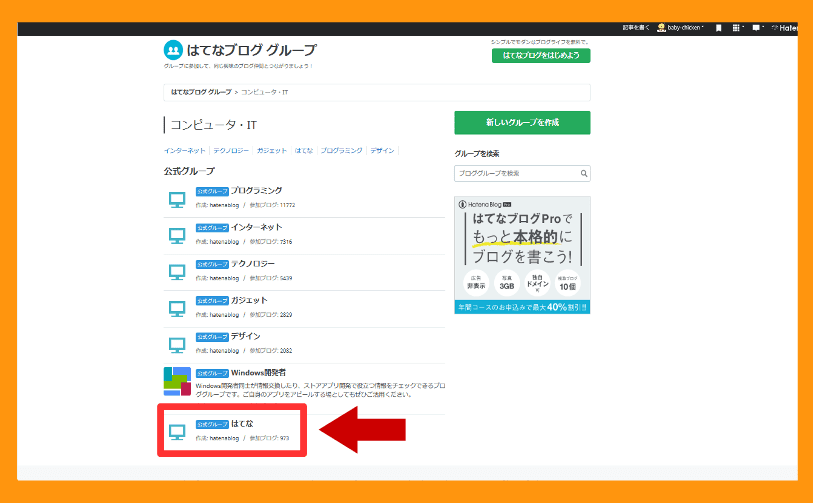Click the 記事を書く link in top bar
Screen dimensions: 813x503
[636, 28]
